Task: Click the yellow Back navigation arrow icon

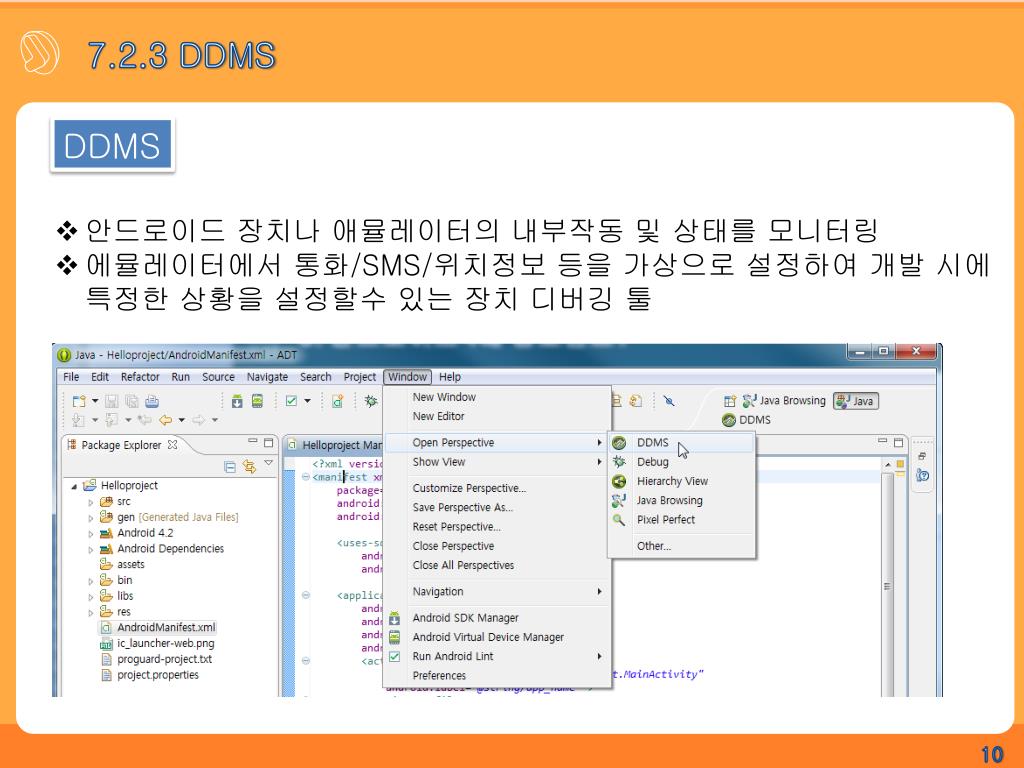Action: pos(166,420)
